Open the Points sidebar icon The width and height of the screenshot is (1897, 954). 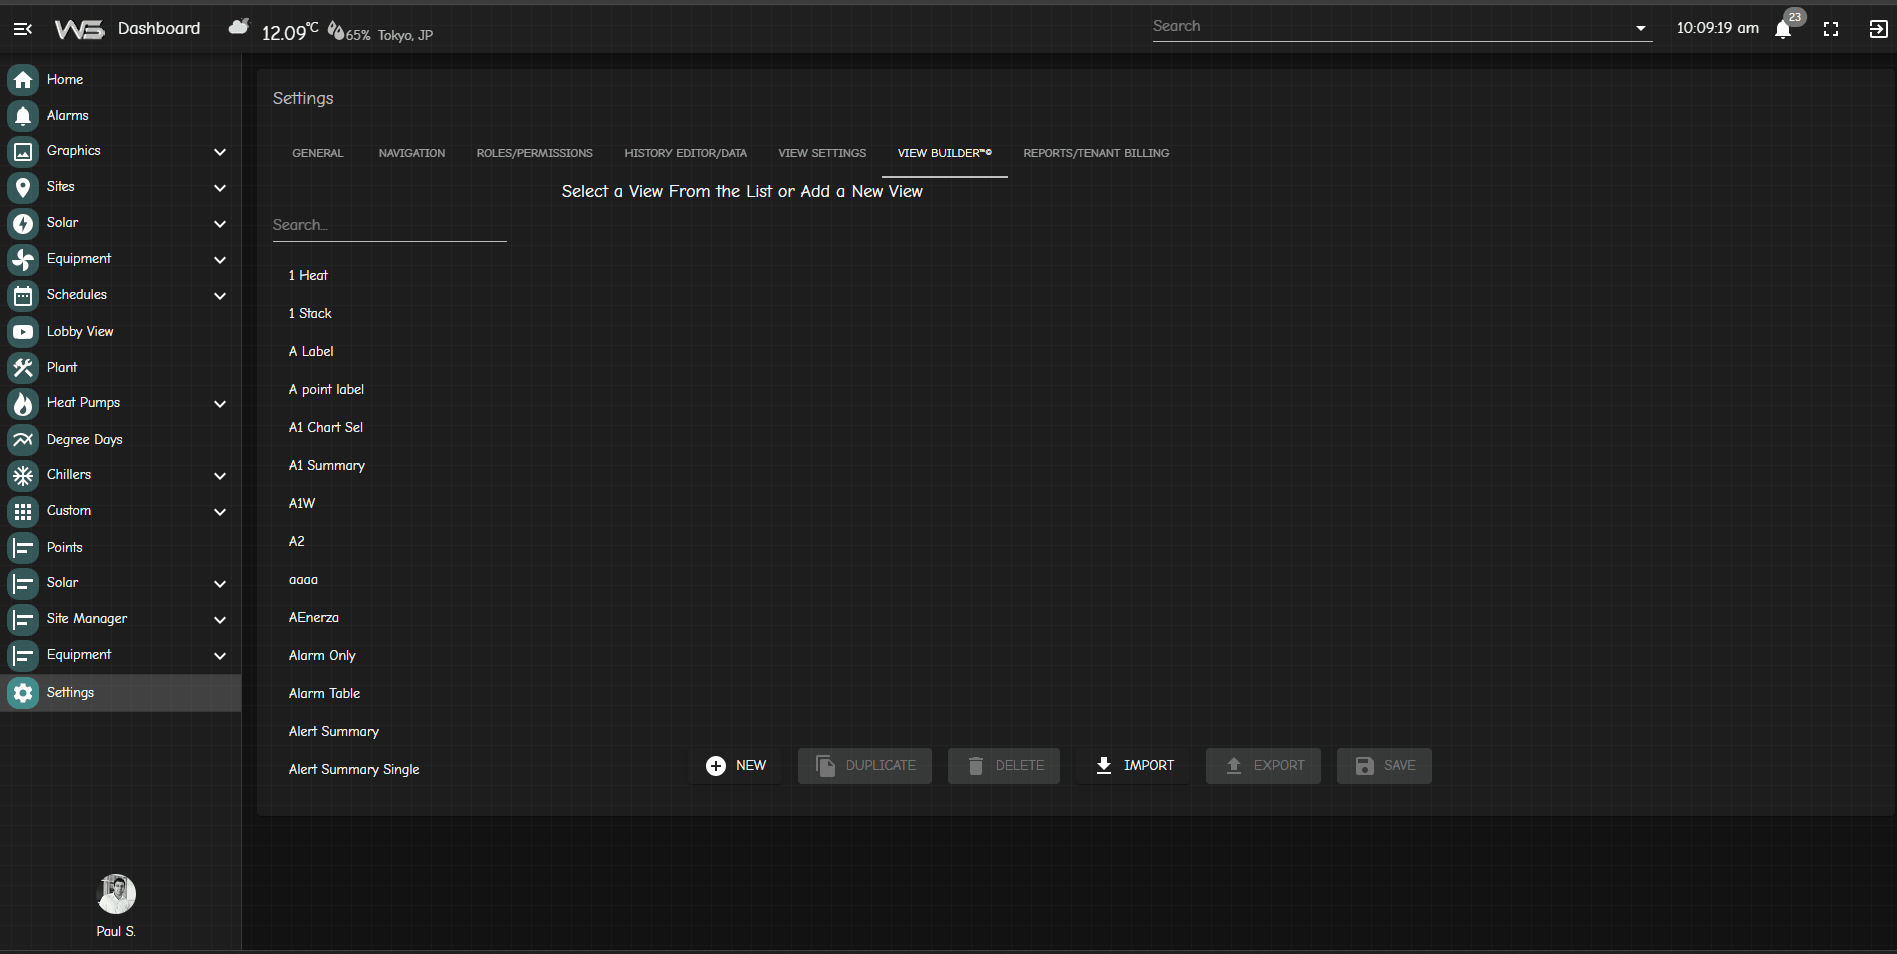tap(23, 548)
